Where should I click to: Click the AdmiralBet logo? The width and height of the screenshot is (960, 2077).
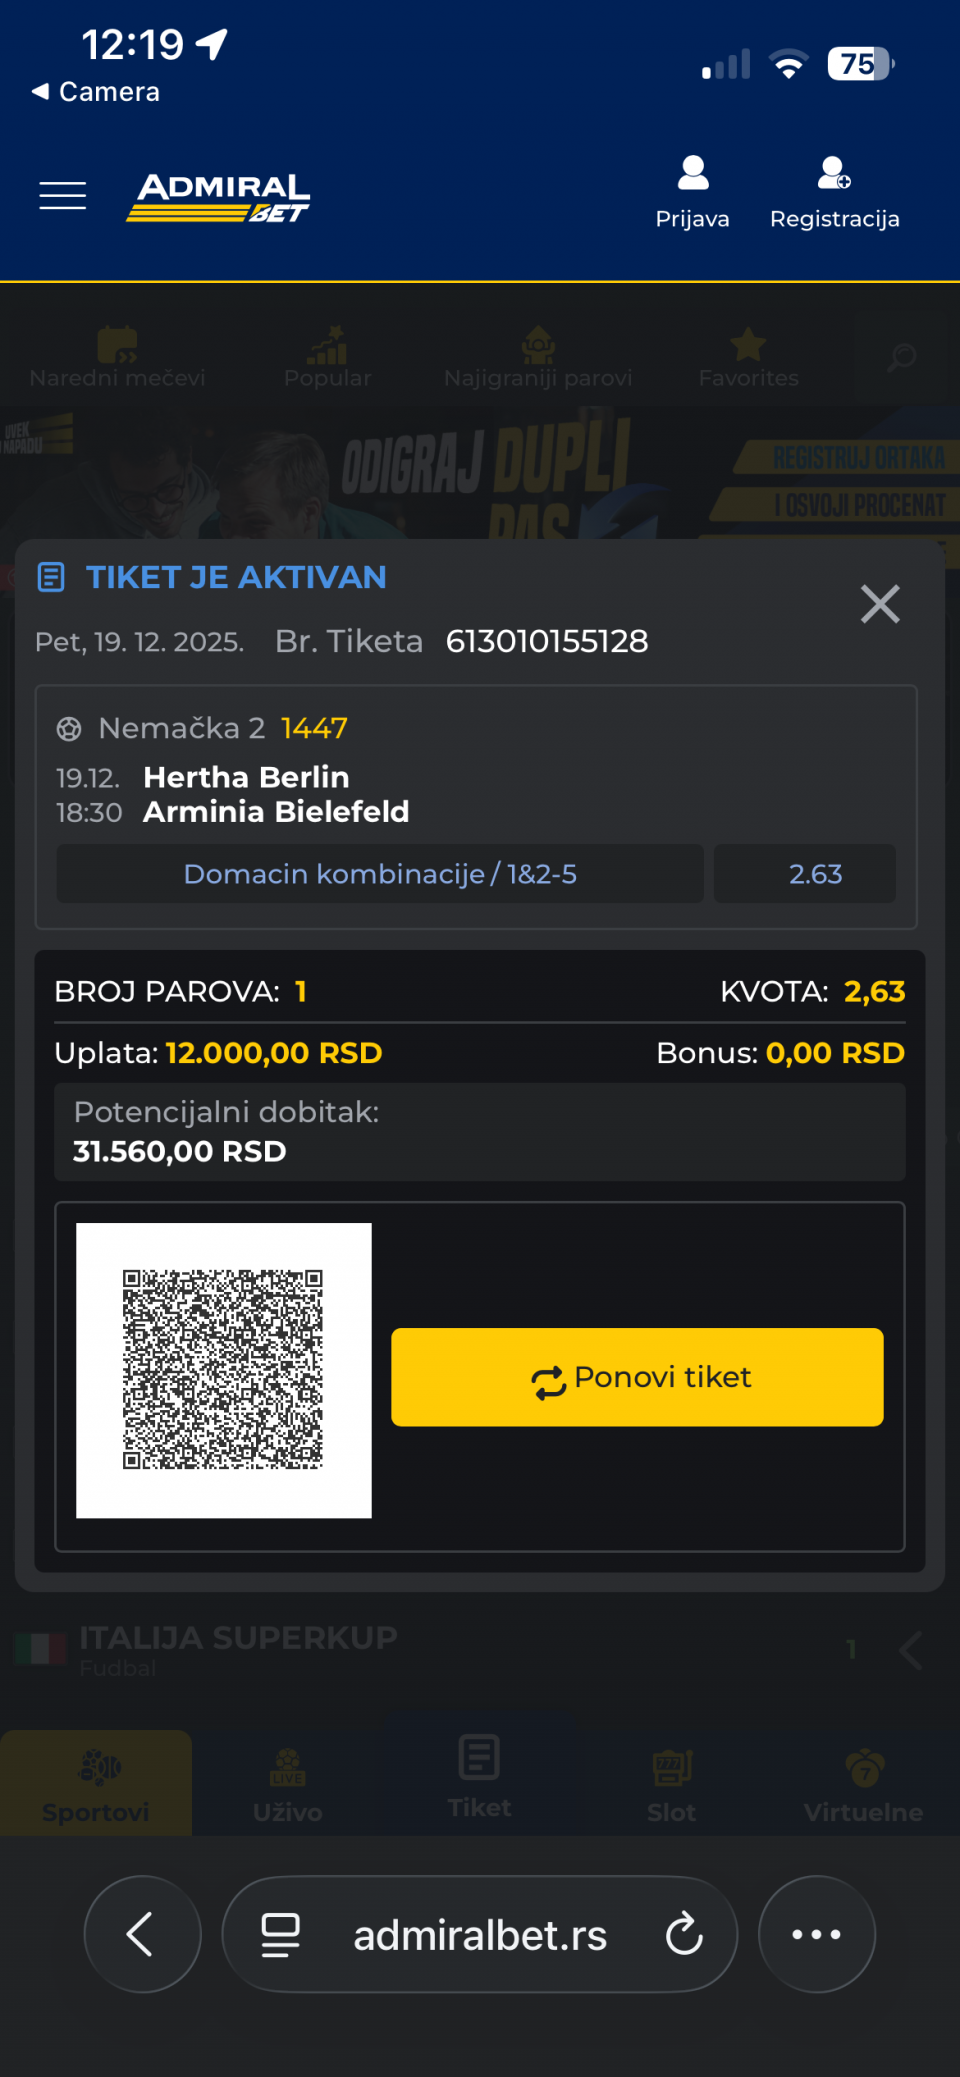pos(220,197)
